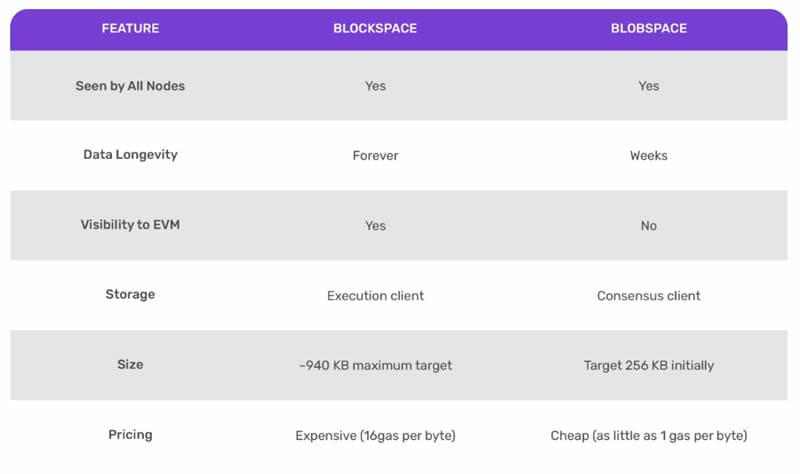Image resolution: width=800 pixels, height=474 pixels.
Task: Click the 'Weeks' blobspace cell
Action: (648, 156)
